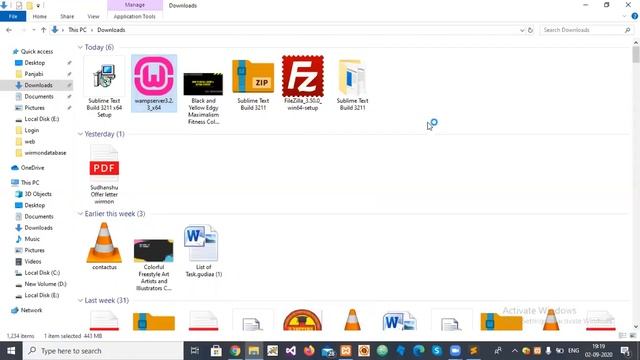
Task: Click the taskbar search box
Action: [103, 351]
